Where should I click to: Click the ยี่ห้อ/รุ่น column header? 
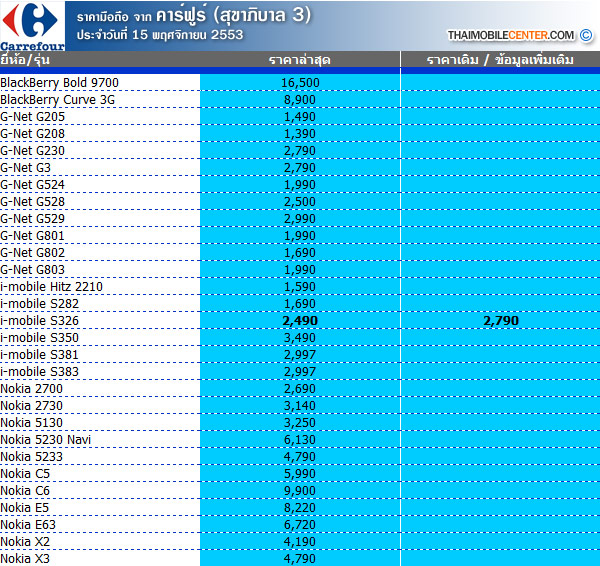(x=25, y=60)
